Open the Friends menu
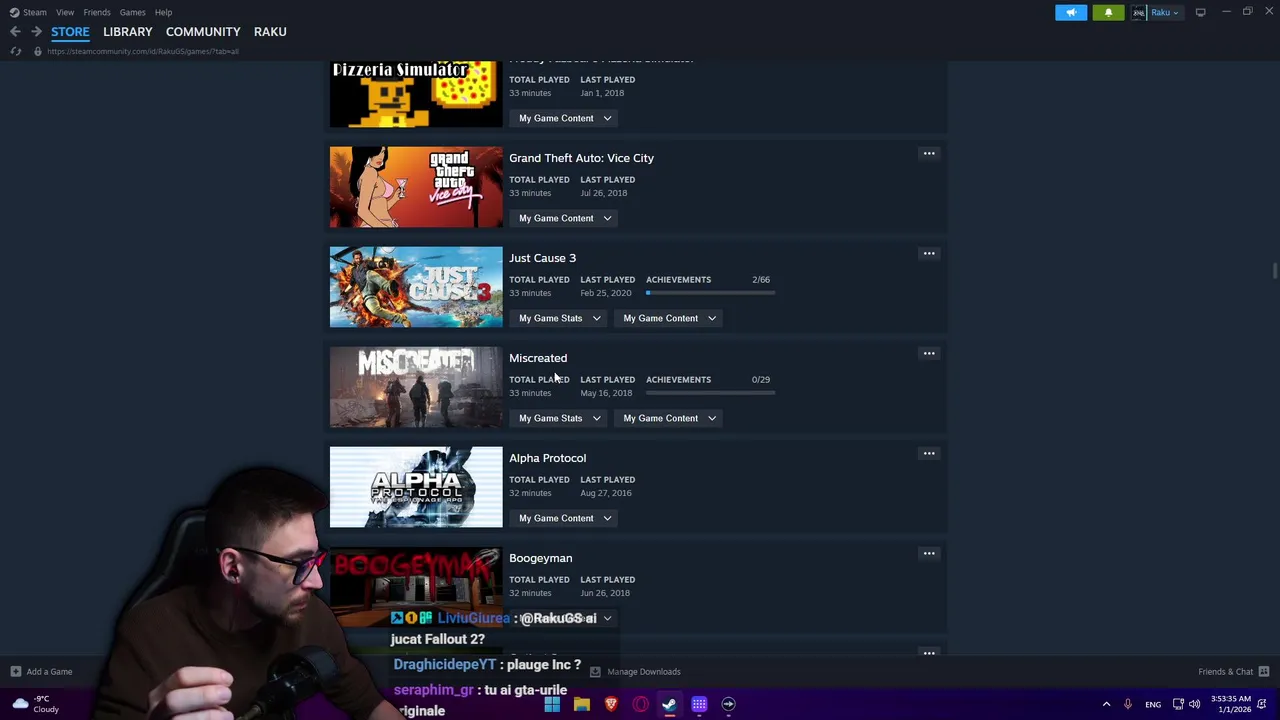The width and height of the screenshot is (1280, 720). point(97,12)
